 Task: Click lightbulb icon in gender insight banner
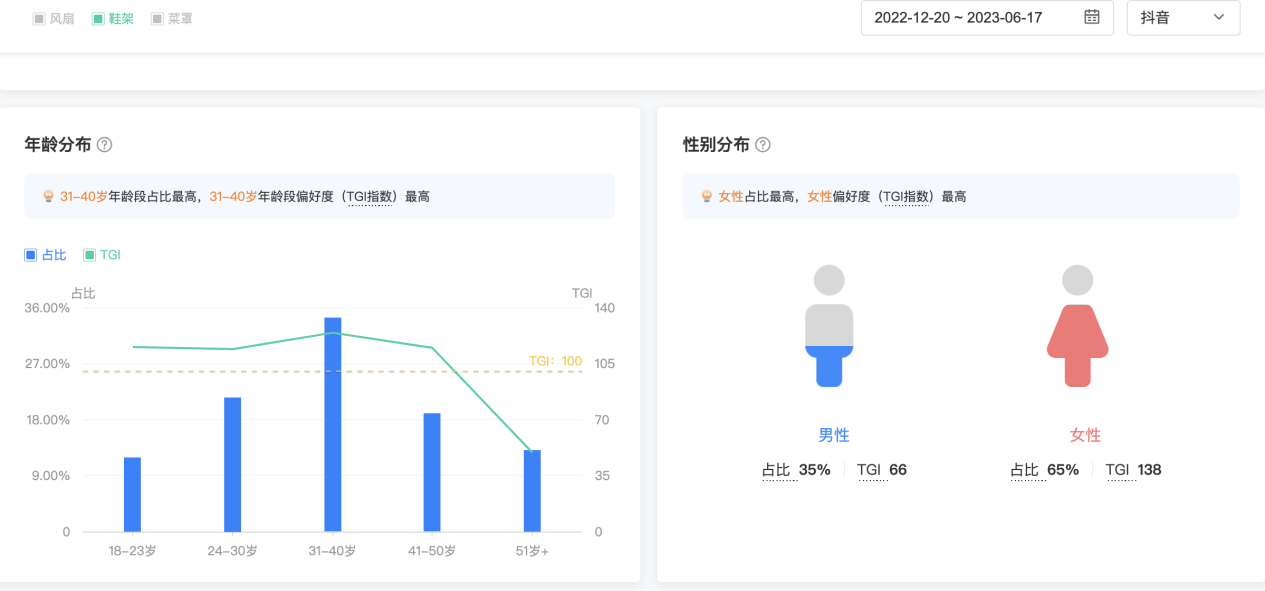[x=706, y=197]
